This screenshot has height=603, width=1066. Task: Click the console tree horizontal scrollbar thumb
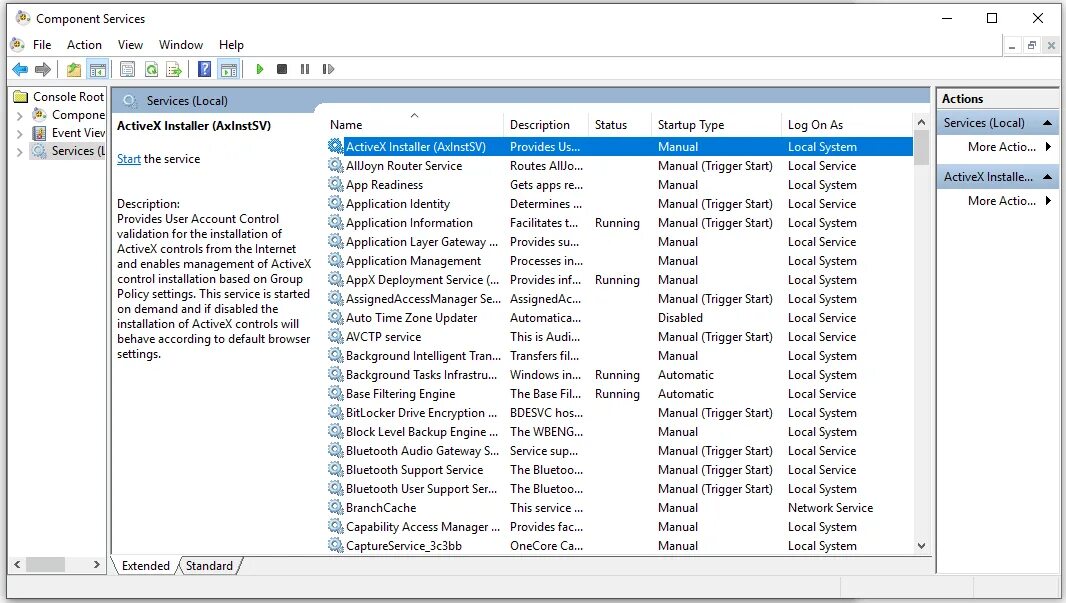45,564
